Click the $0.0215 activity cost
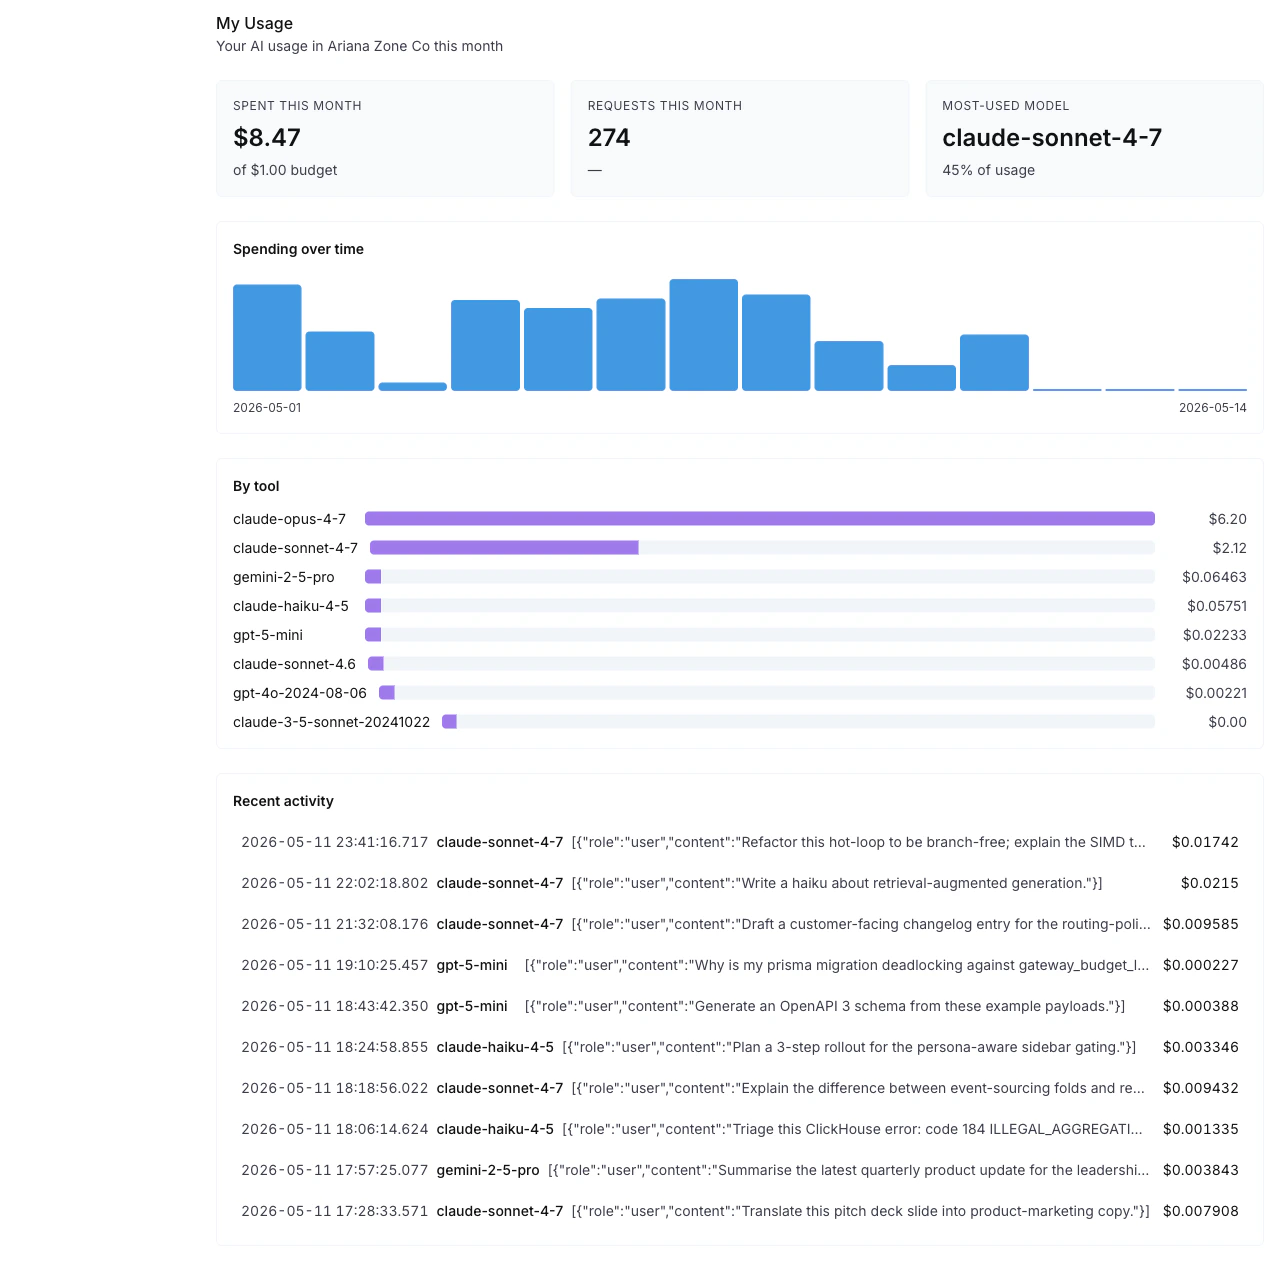 1210,883
